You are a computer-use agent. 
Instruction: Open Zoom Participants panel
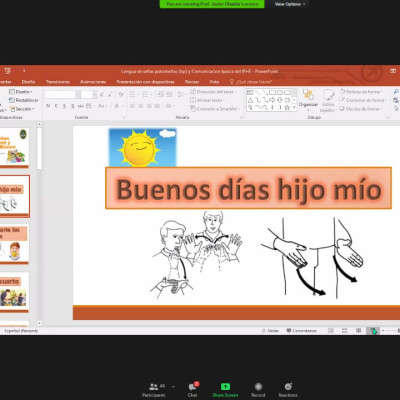point(154,390)
